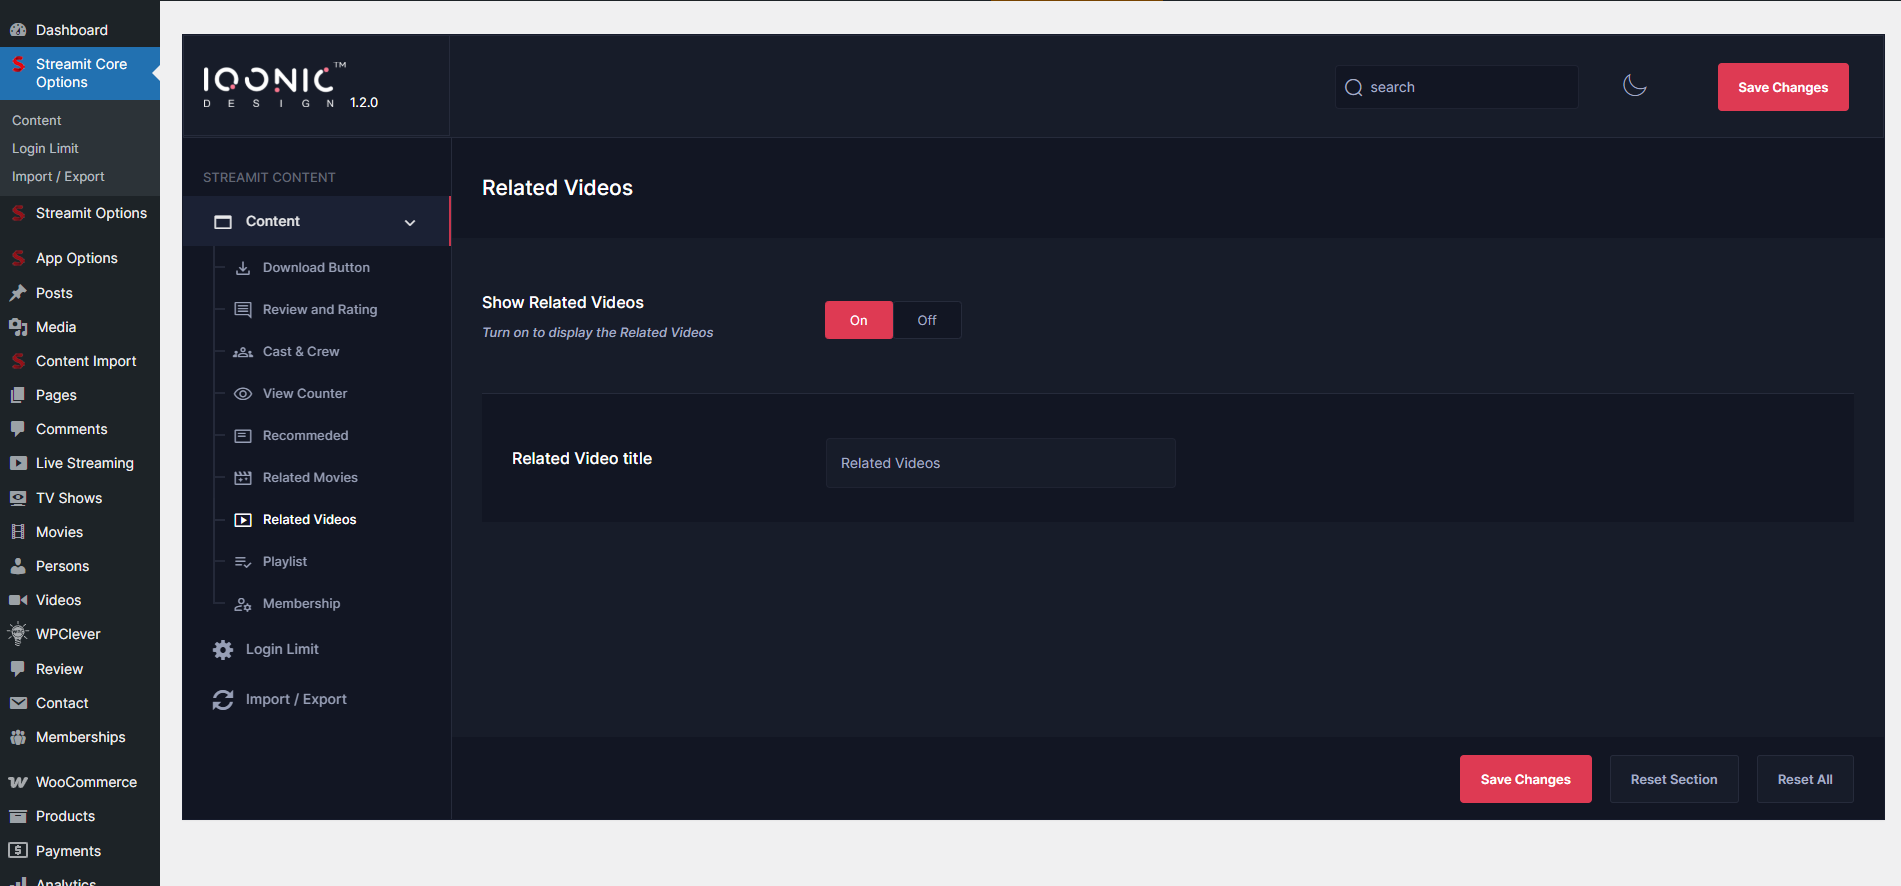Turn Show Related Videos off
This screenshot has width=1901, height=886.
(927, 320)
